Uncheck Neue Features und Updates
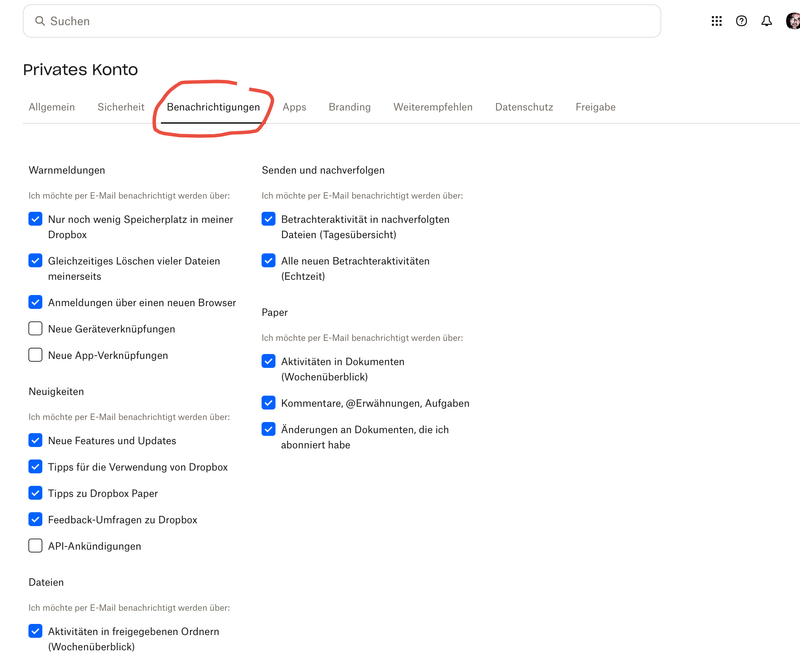 (36, 440)
